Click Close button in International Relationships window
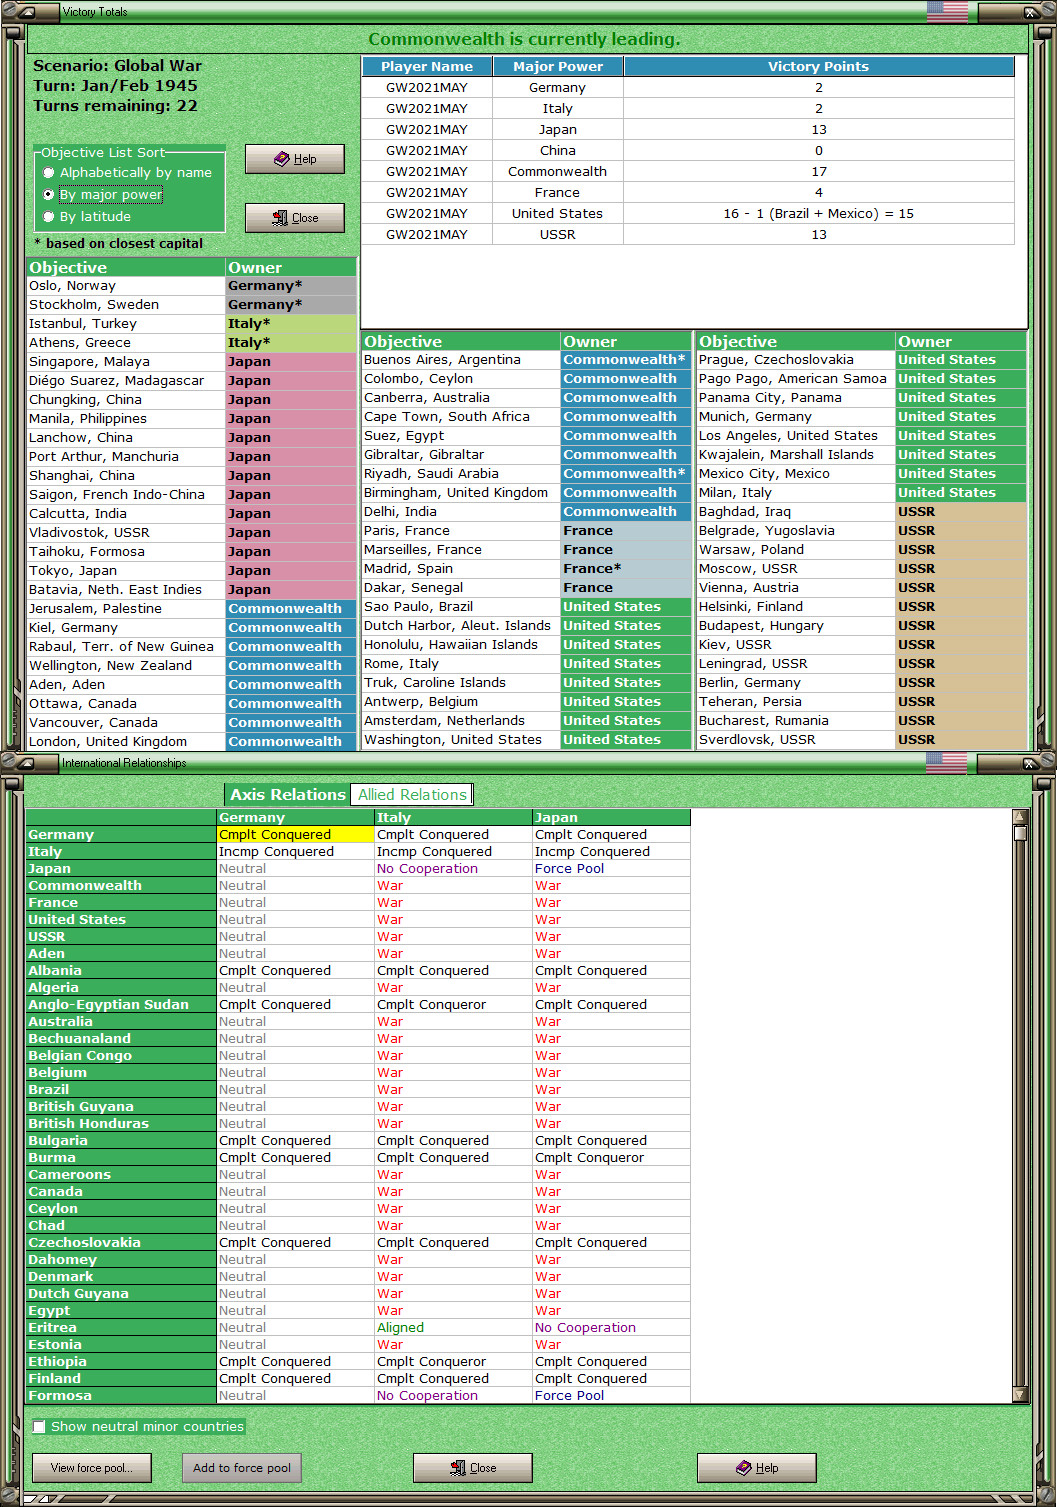Image resolution: width=1057 pixels, height=1507 pixels. (x=473, y=1468)
